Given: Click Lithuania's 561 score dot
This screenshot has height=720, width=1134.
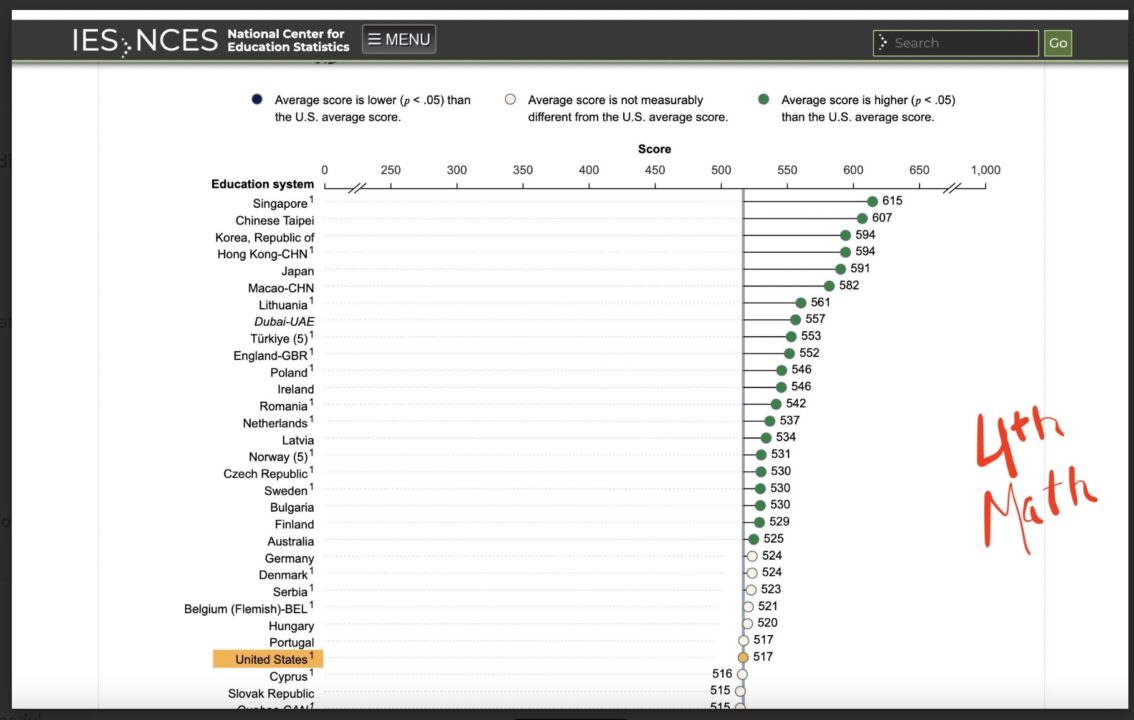Looking at the screenshot, I should click(x=801, y=303).
